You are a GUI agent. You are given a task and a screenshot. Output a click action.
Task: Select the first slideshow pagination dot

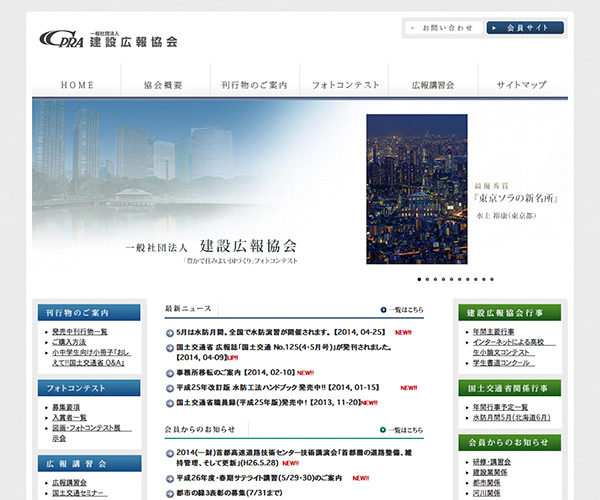click(420, 280)
